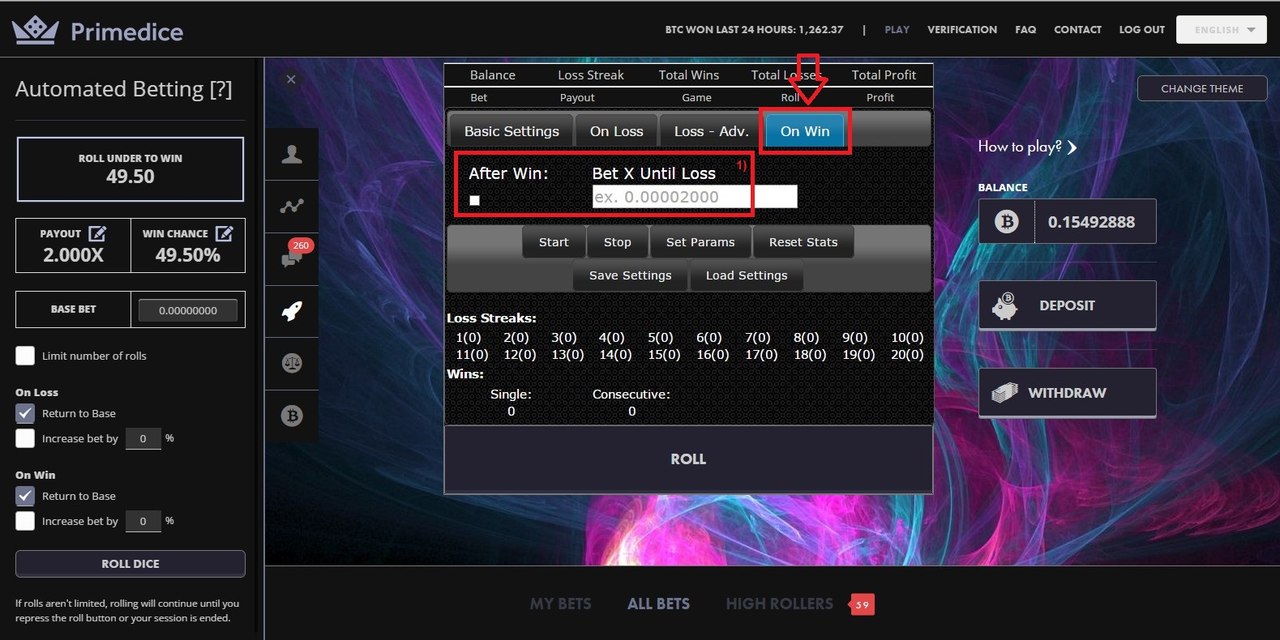Viewport: 1280px width, 640px height.
Task: Click Set Params button
Action: pyautogui.click(x=700, y=242)
